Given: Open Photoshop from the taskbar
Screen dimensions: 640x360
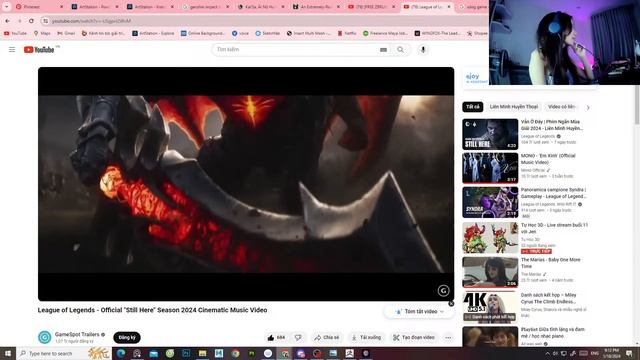Looking at the screenshot, I should pyautogui.click(x=186, y=353).
